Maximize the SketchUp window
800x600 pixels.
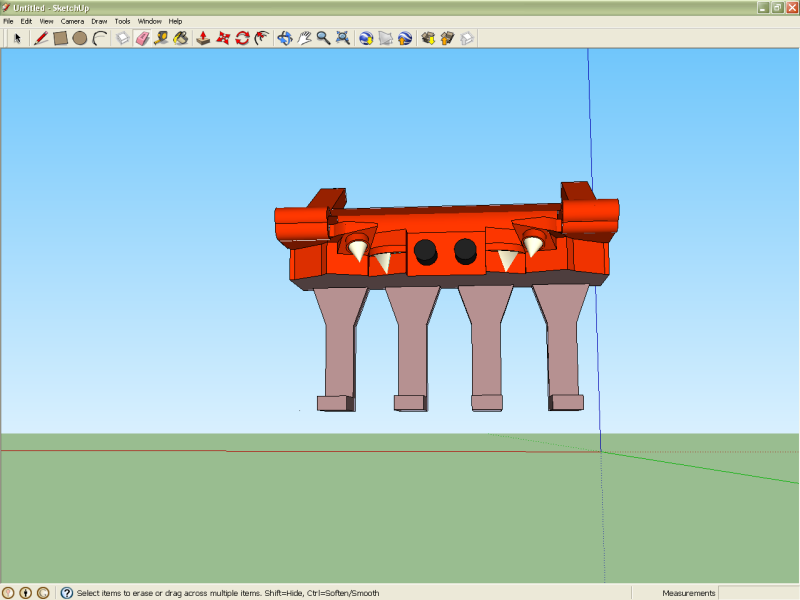pyautogui.click(x=778, y=7)
